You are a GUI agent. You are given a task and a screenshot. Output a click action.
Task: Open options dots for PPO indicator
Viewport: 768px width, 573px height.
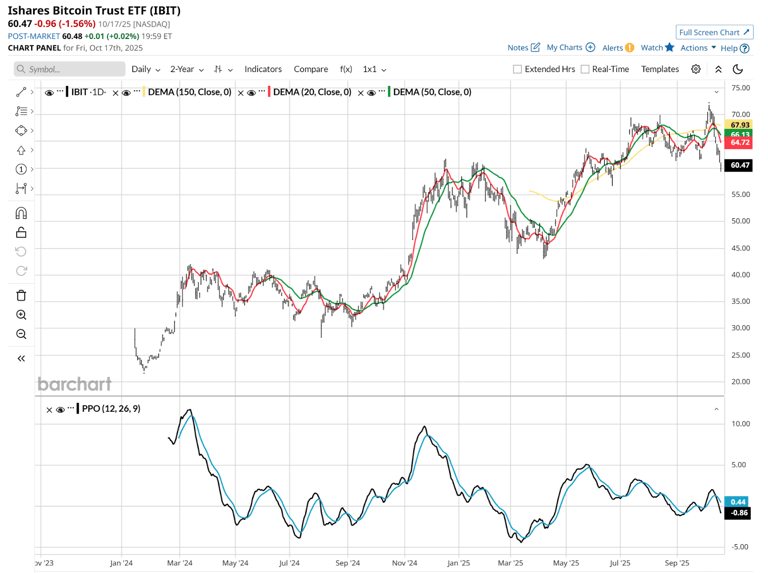coord(71,408)
